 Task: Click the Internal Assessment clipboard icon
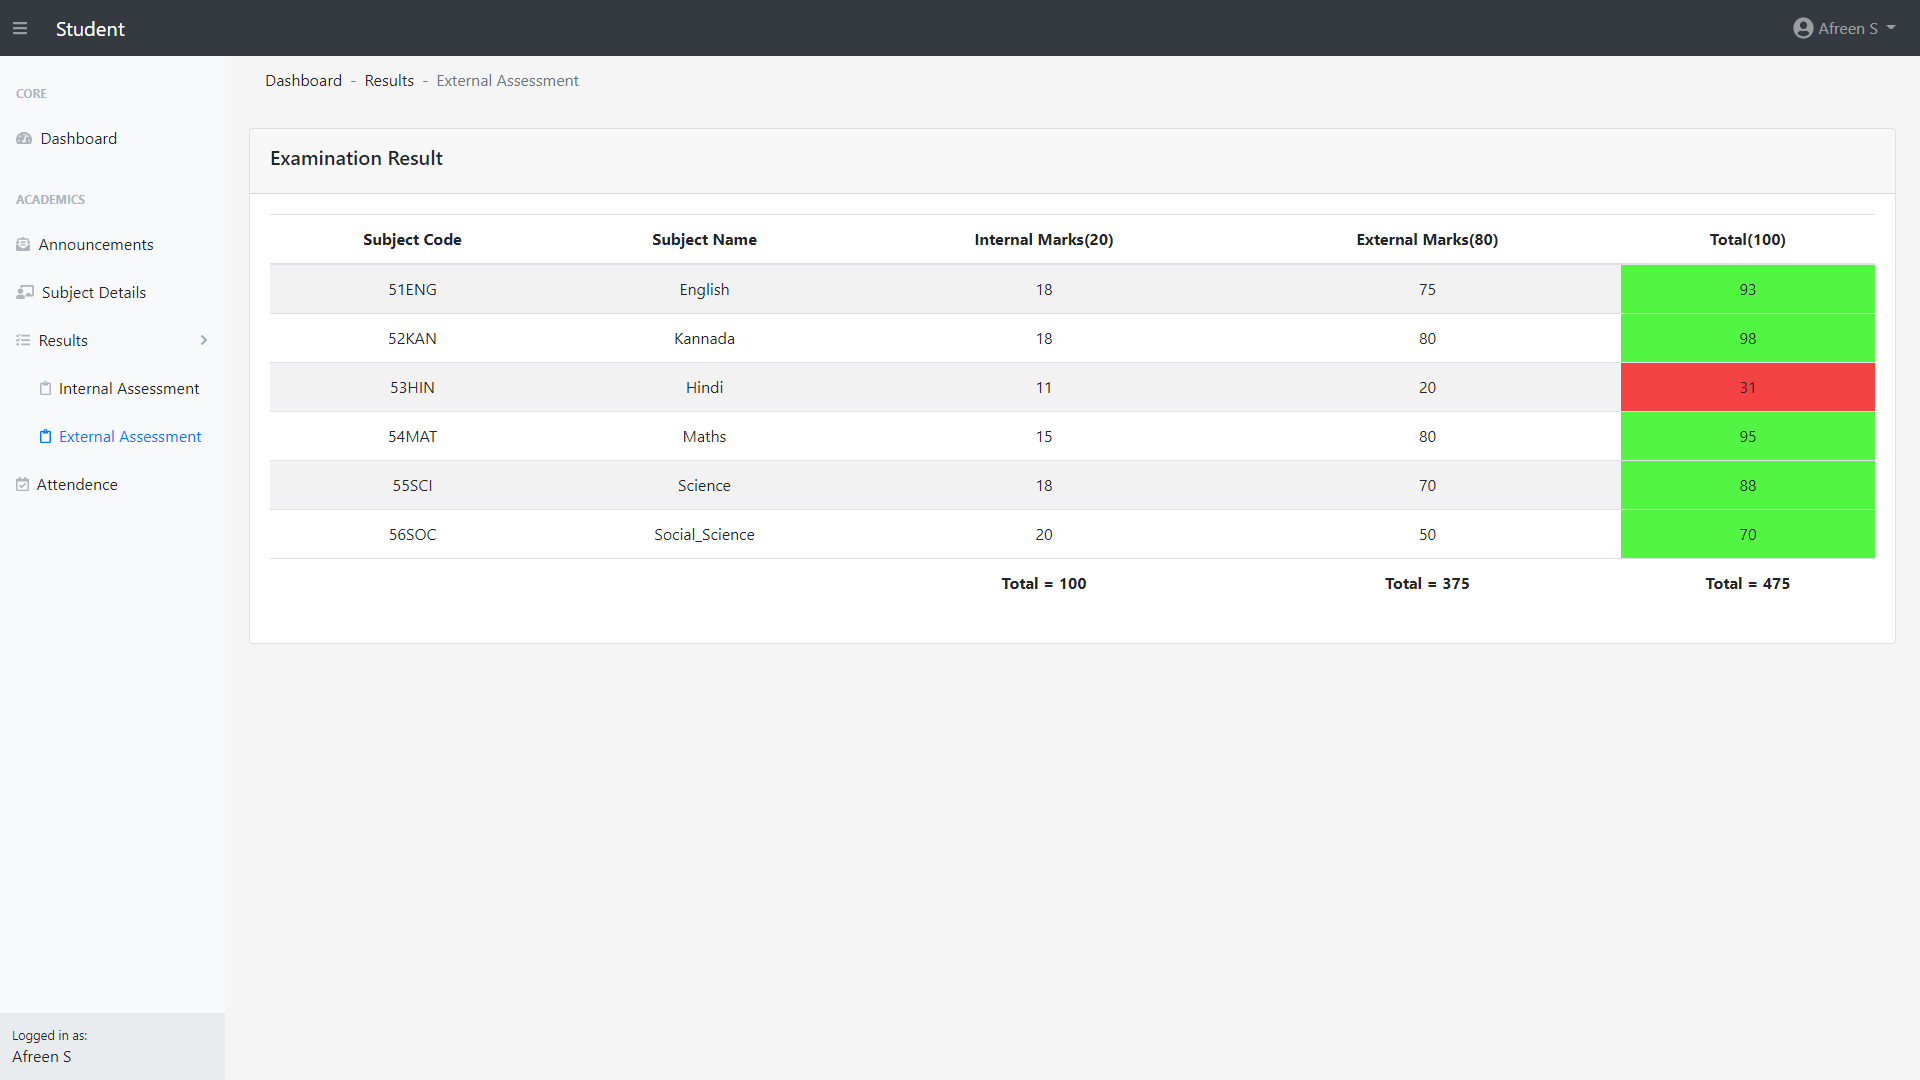[x=45, y=389]
